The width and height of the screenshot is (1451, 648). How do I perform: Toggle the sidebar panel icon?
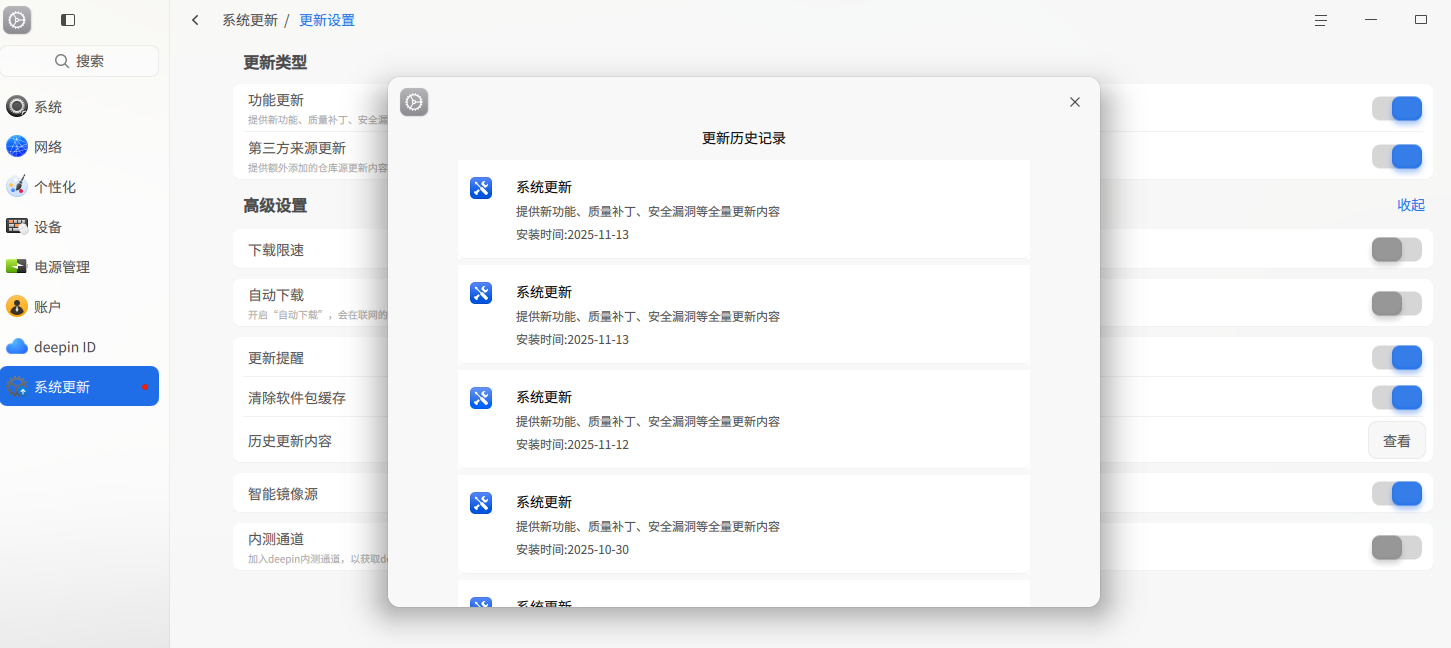coord(68,20)
